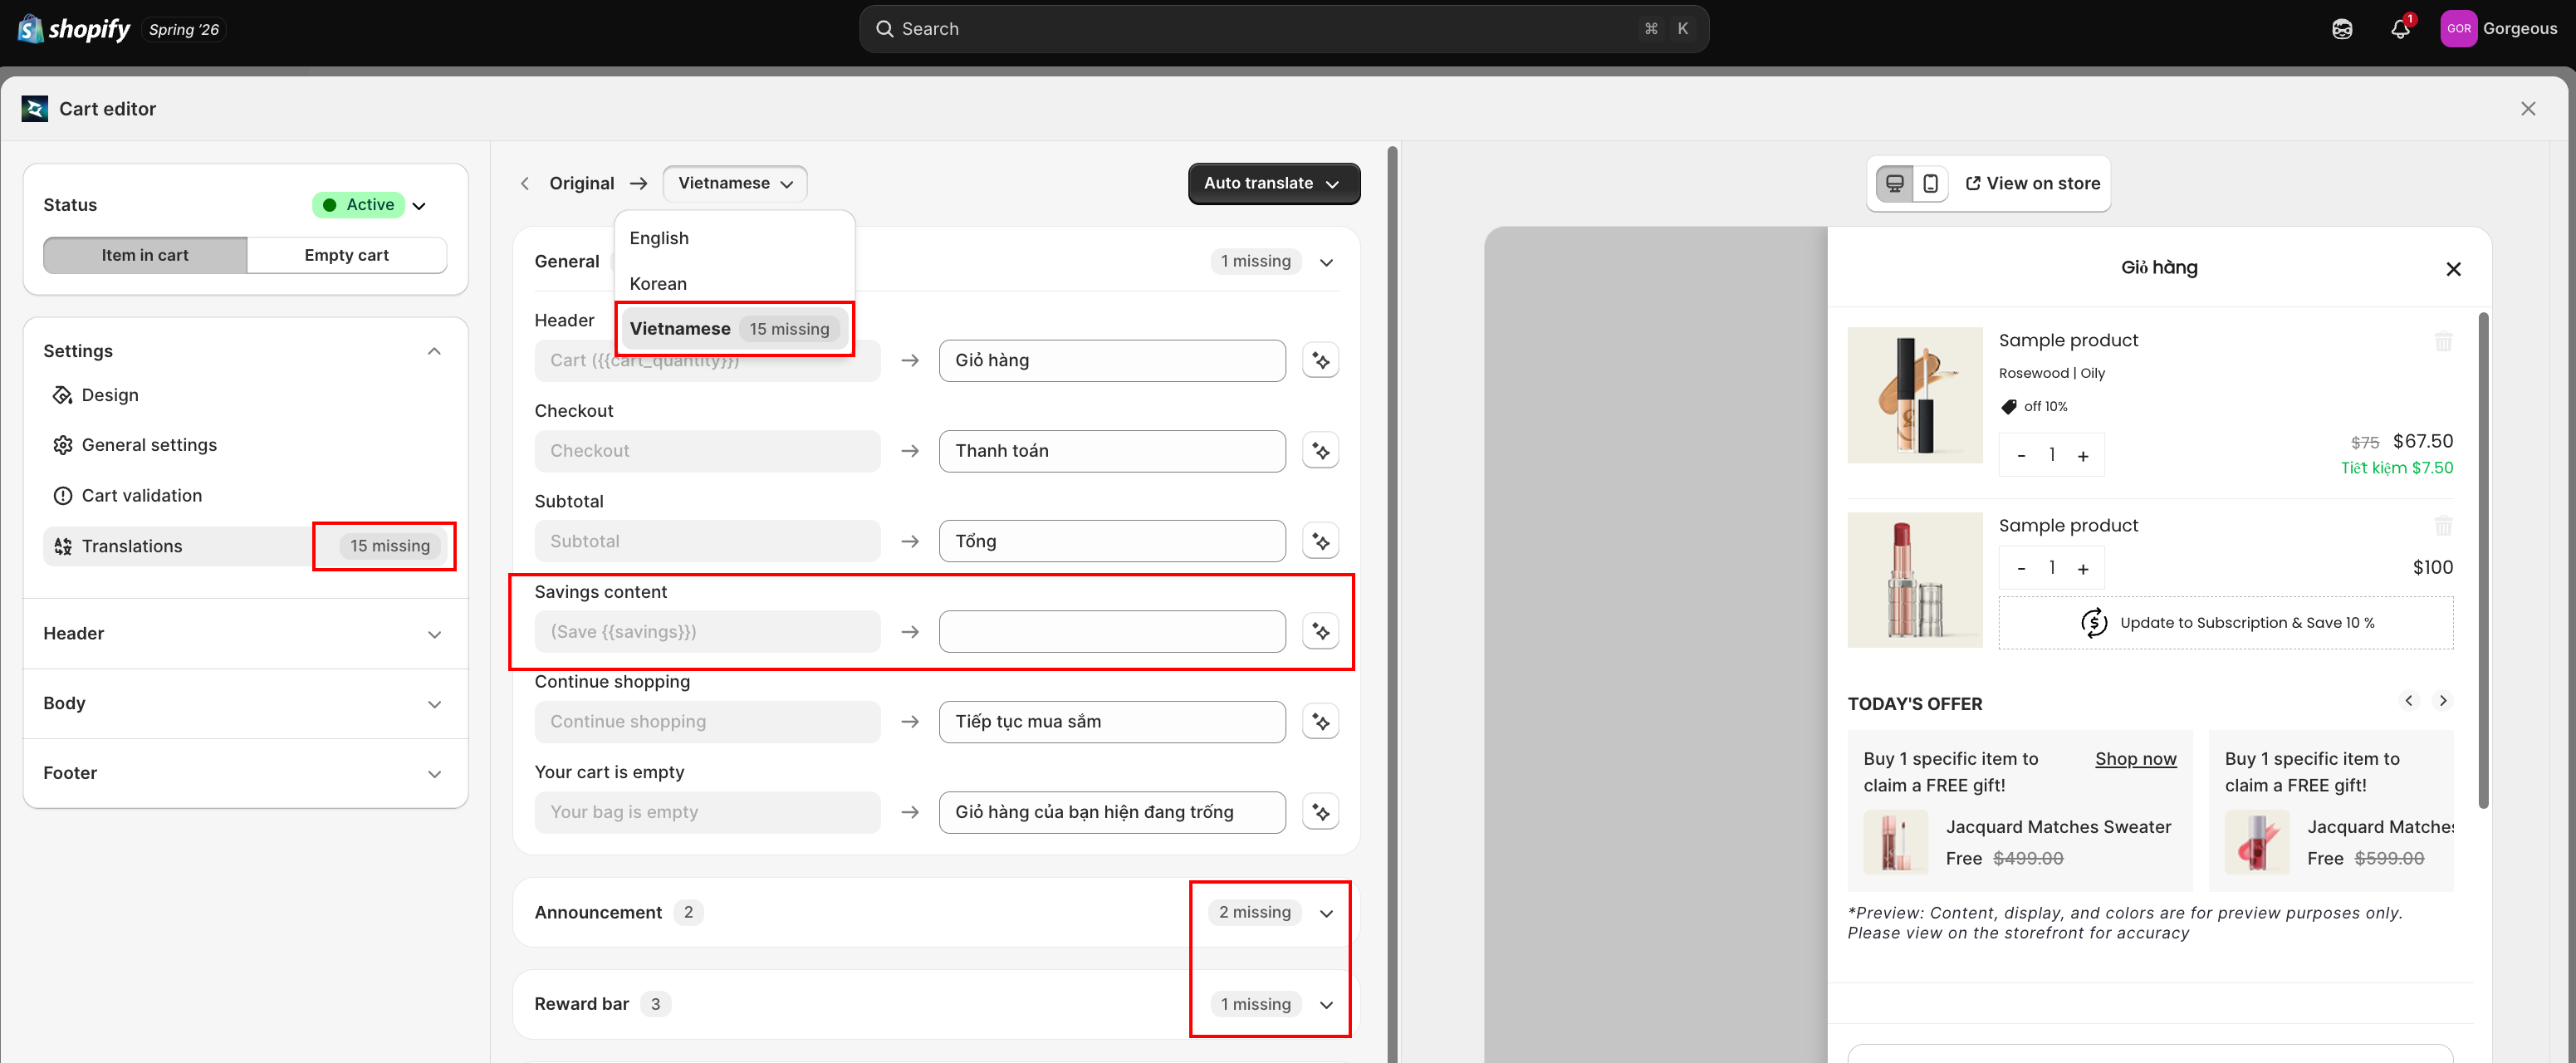Open the Active status dropdown
The image size is (2576, 1063).
(370, 205)
